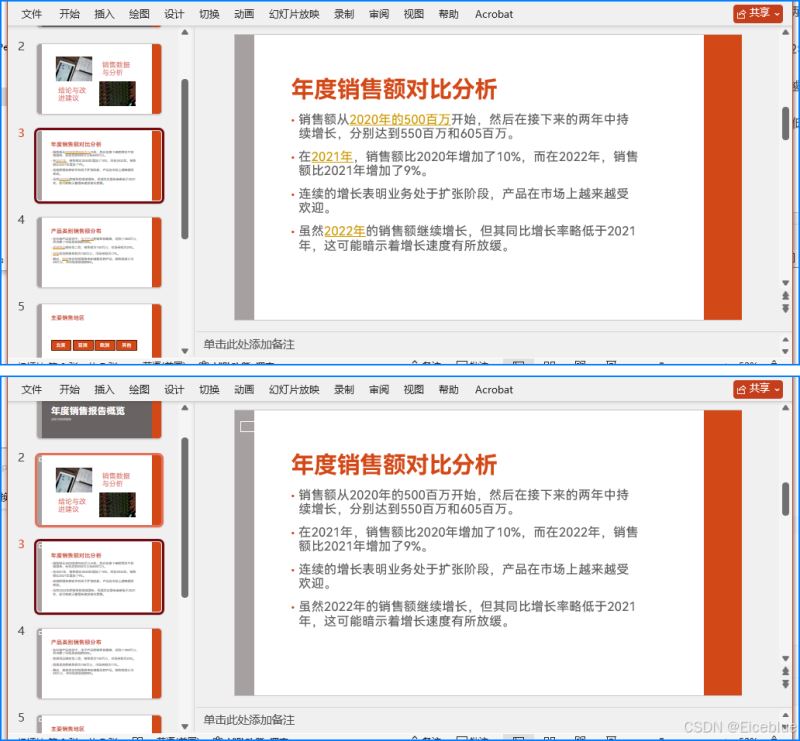800x741 pixels.
Task: Select 幻灯片放映 tab in the lower window
Action: (x=294, y=390)
